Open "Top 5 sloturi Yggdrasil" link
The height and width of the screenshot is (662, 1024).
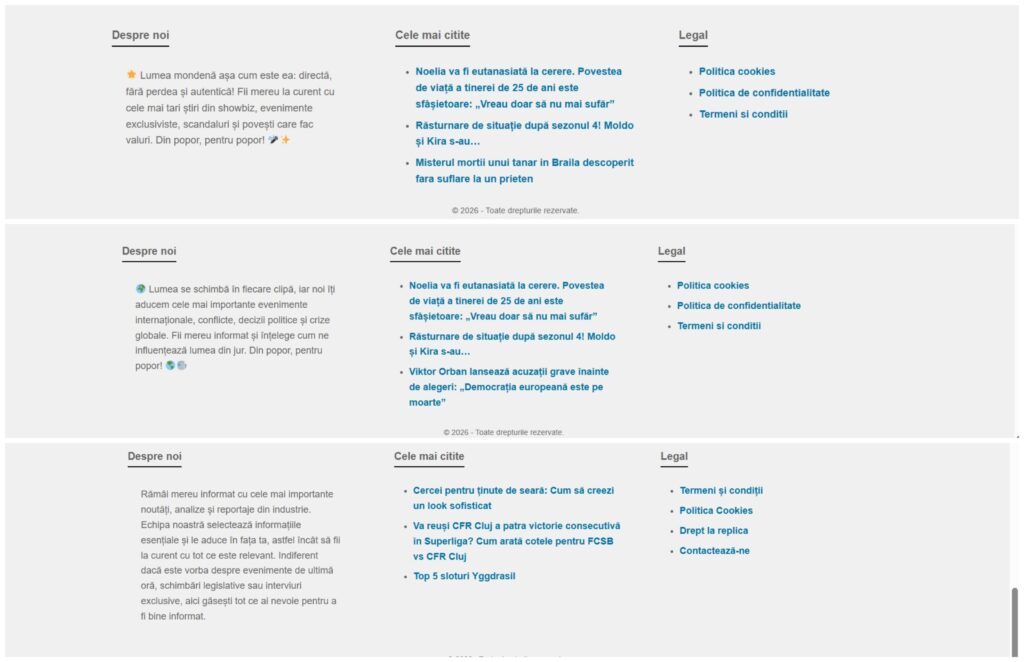[464, 576]
